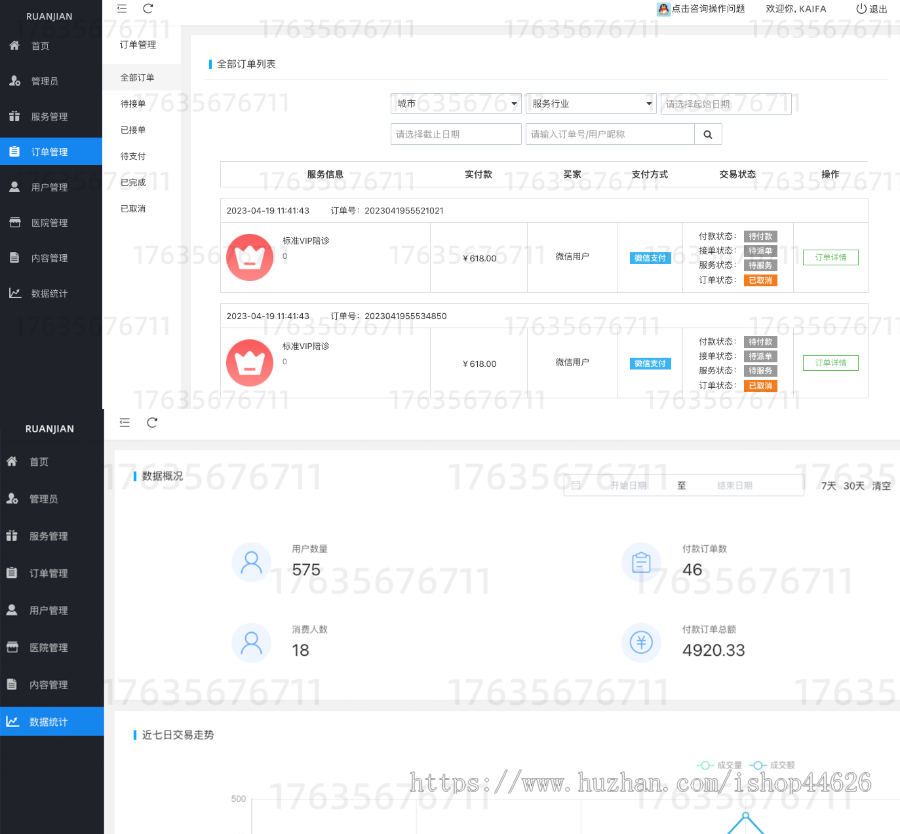Click ￥618.00 of order 2023041955521021
900x834 pixels.
point(480,258)
